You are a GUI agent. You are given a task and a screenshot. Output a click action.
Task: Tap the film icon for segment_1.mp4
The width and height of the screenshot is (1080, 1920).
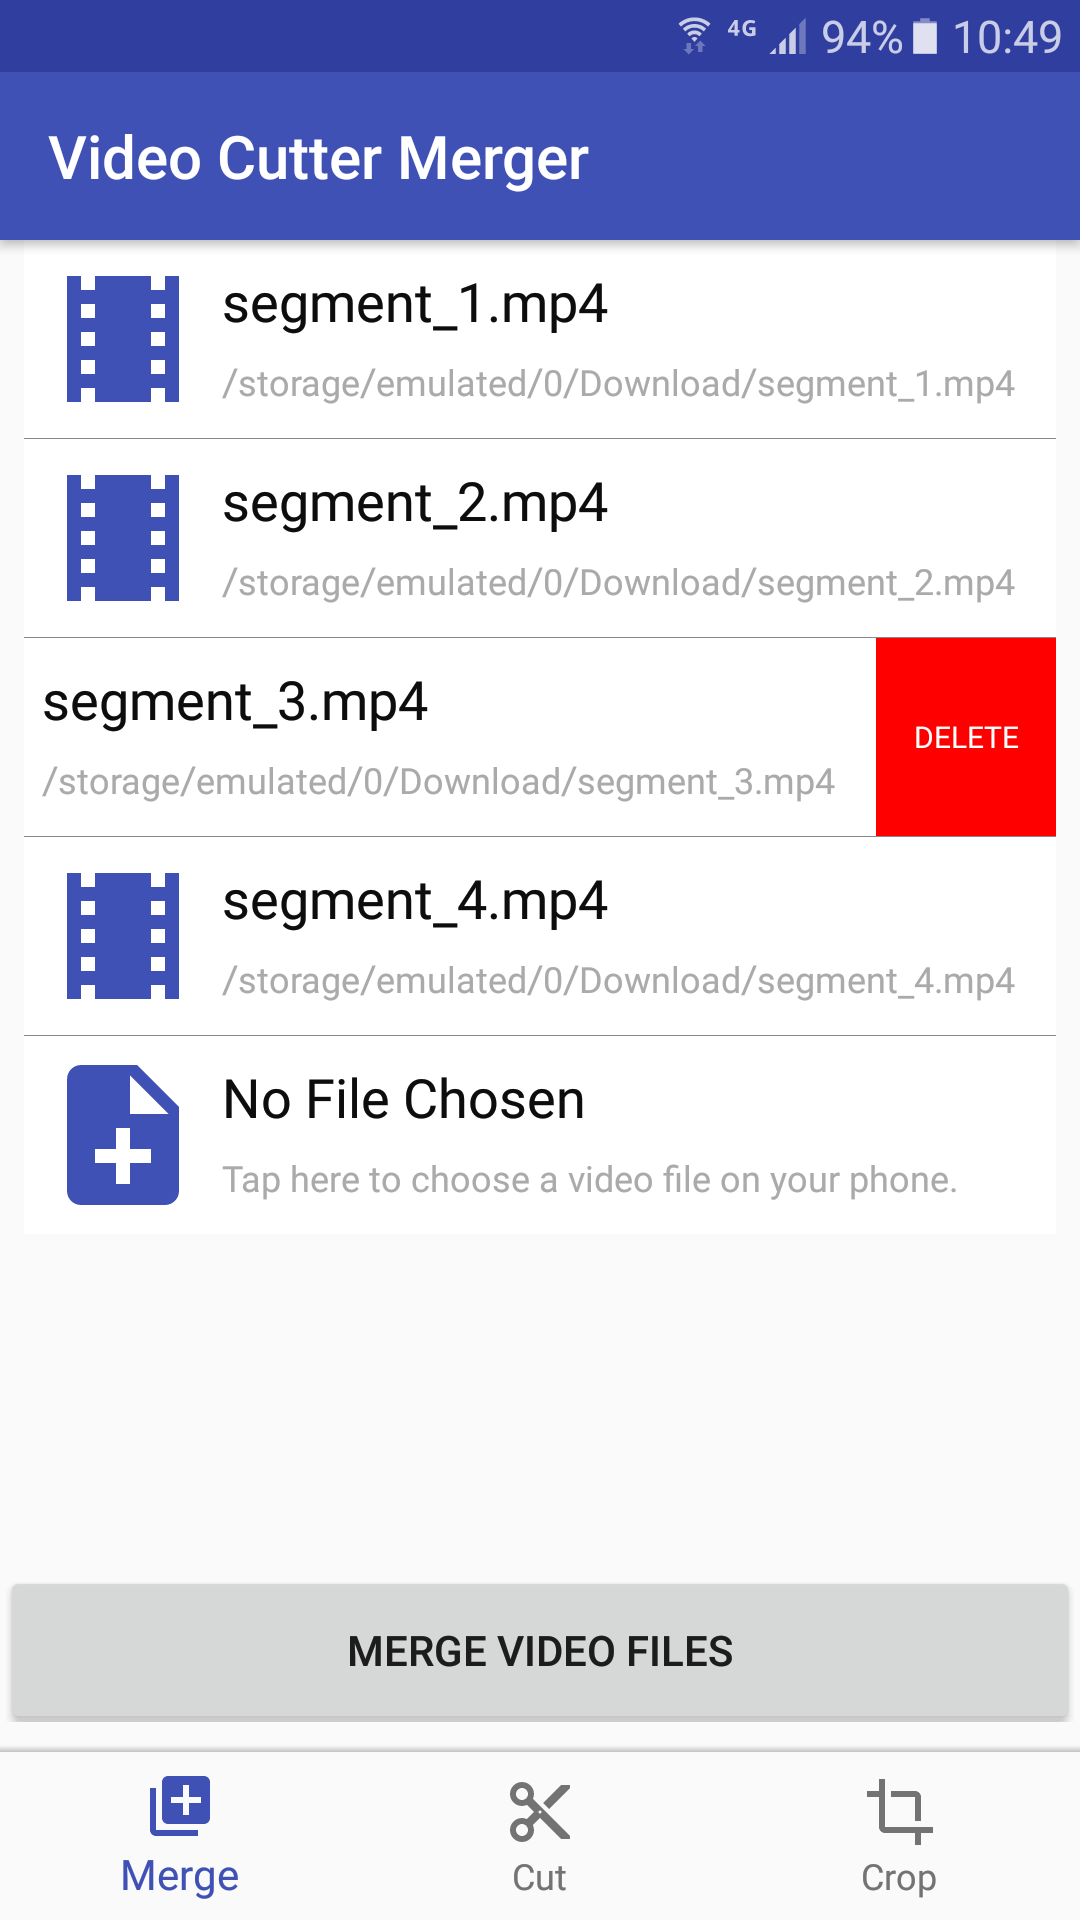123,339
